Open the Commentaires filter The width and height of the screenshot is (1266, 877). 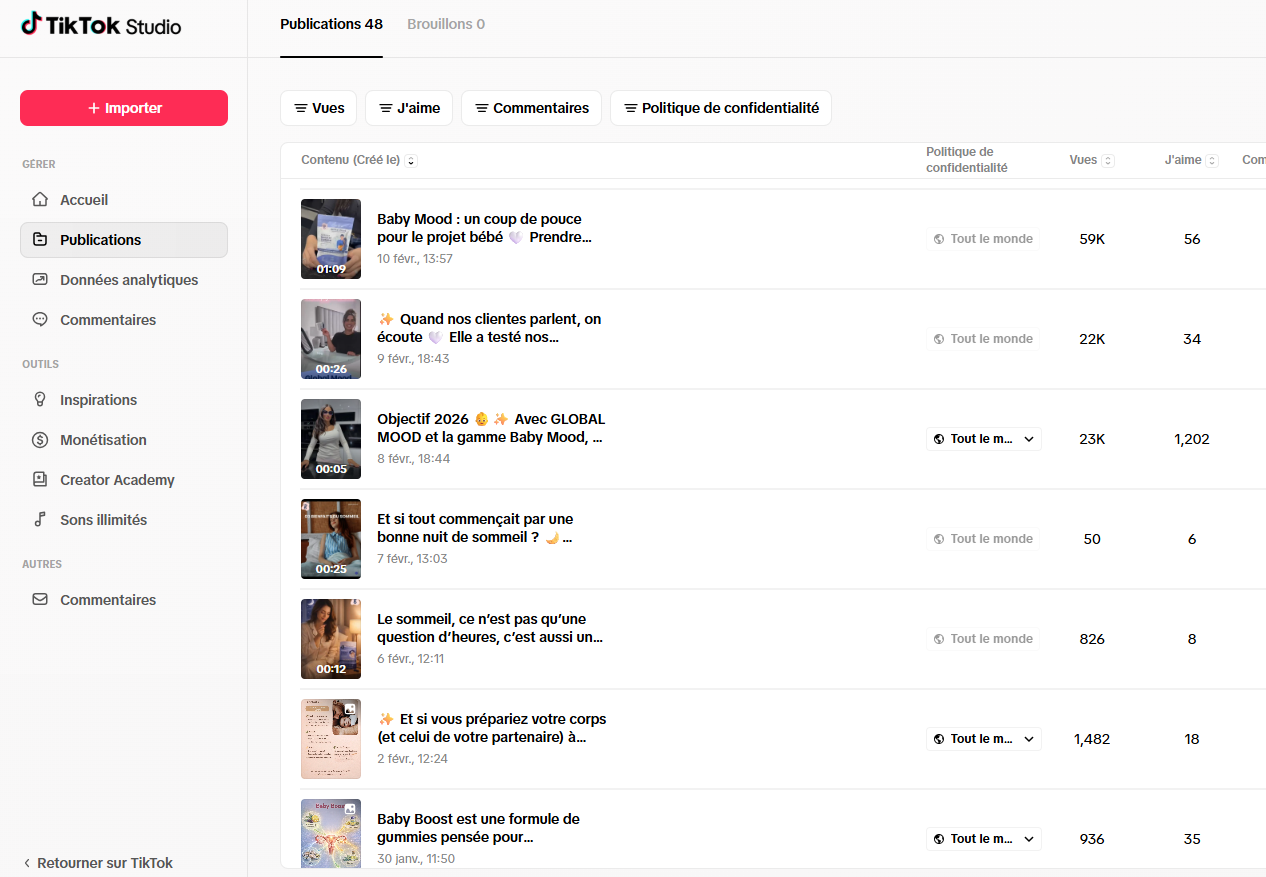531,108
